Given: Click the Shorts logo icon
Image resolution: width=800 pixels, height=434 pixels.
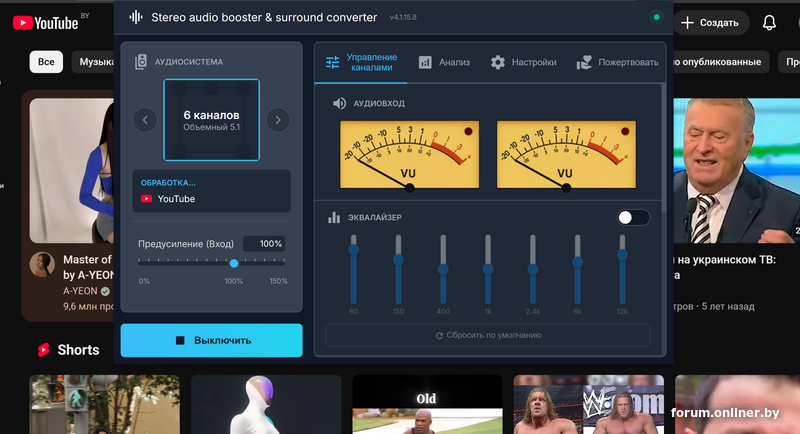Looking at the screenshot, I should pos(44,350).
